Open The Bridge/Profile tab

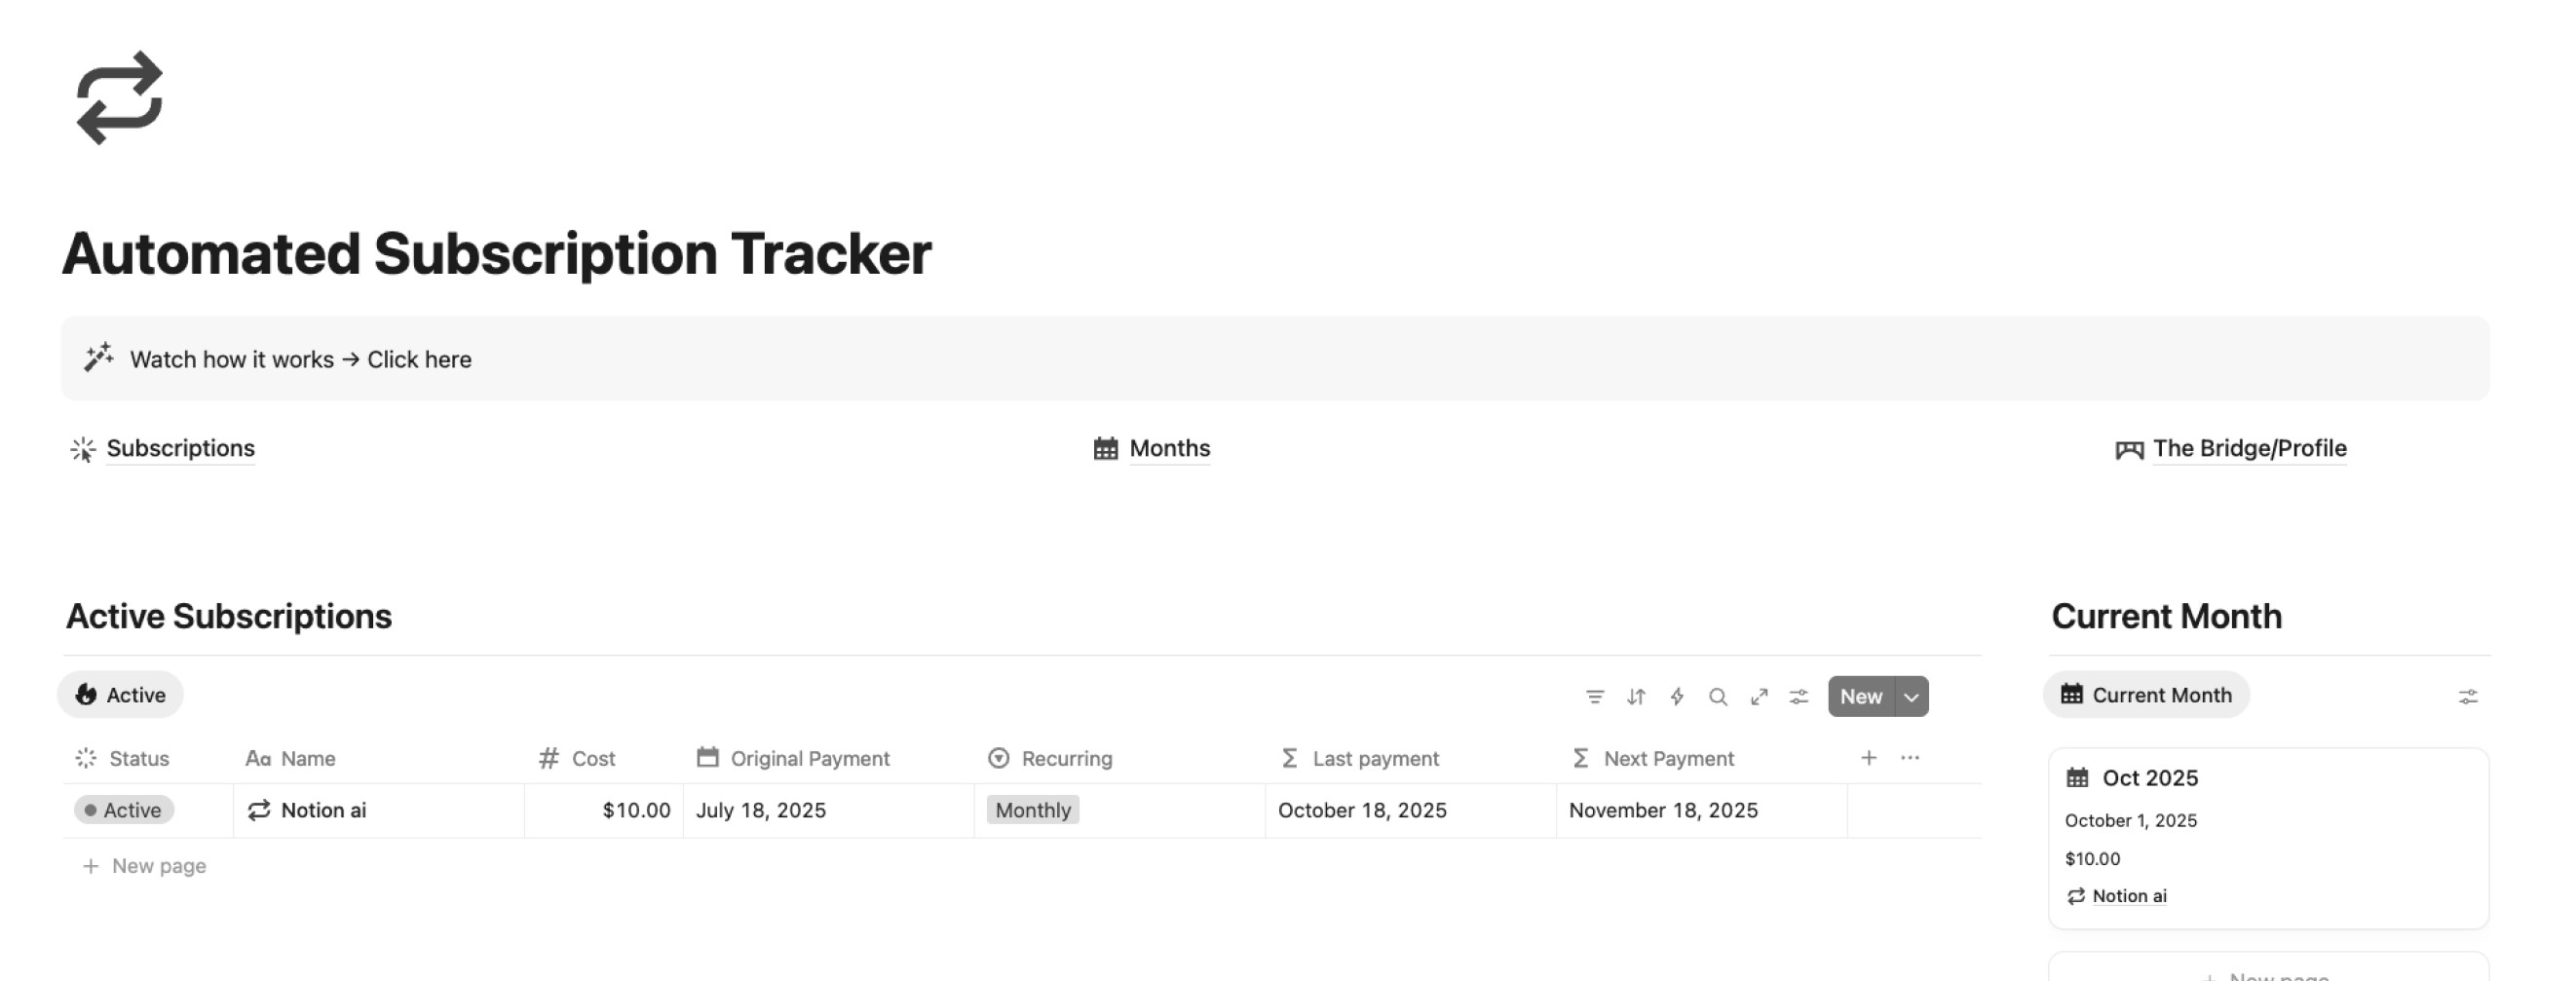point(2250,448)
